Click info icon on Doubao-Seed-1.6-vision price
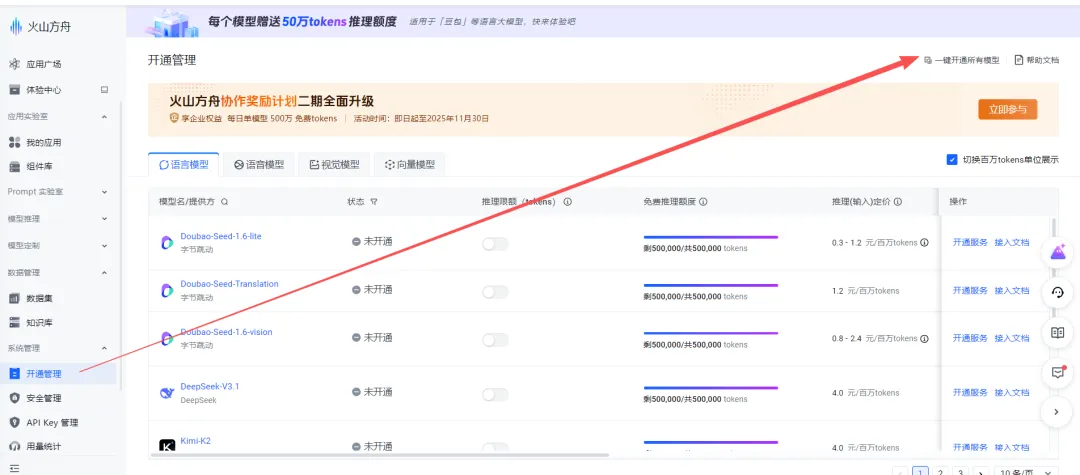 [924, 338]
